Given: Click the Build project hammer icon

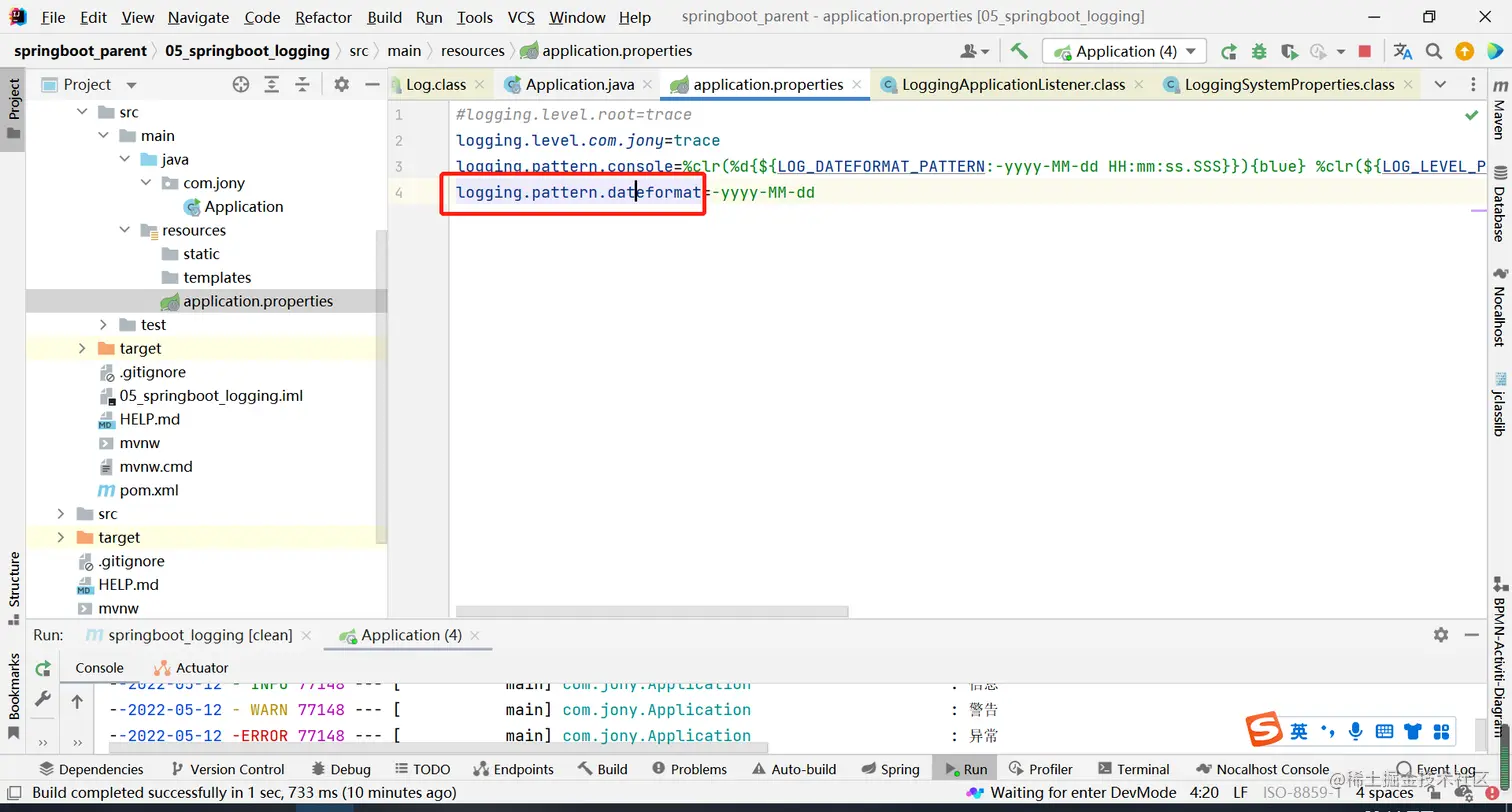Looking at the screenshot, I should tap(1019, 51).
